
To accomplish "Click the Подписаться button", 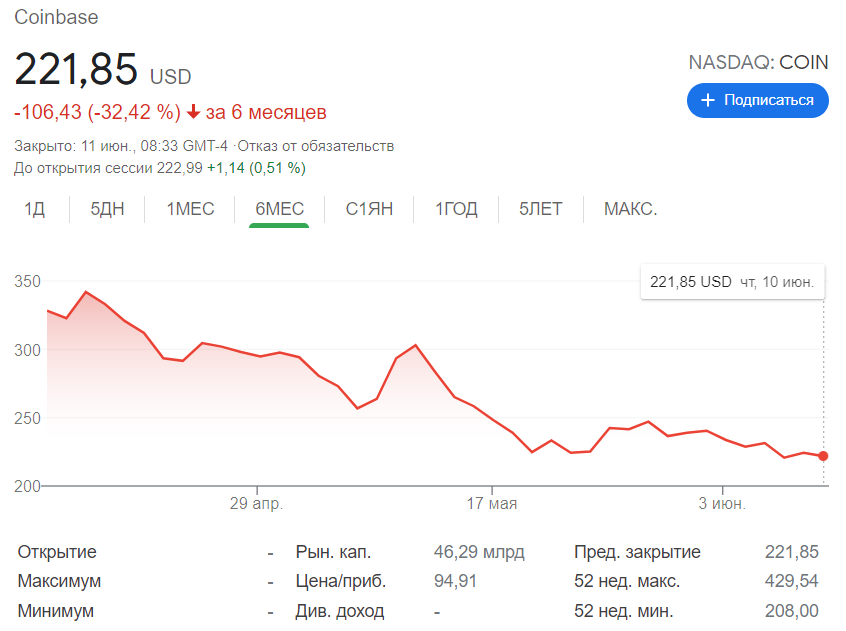I will coord(757,100).
